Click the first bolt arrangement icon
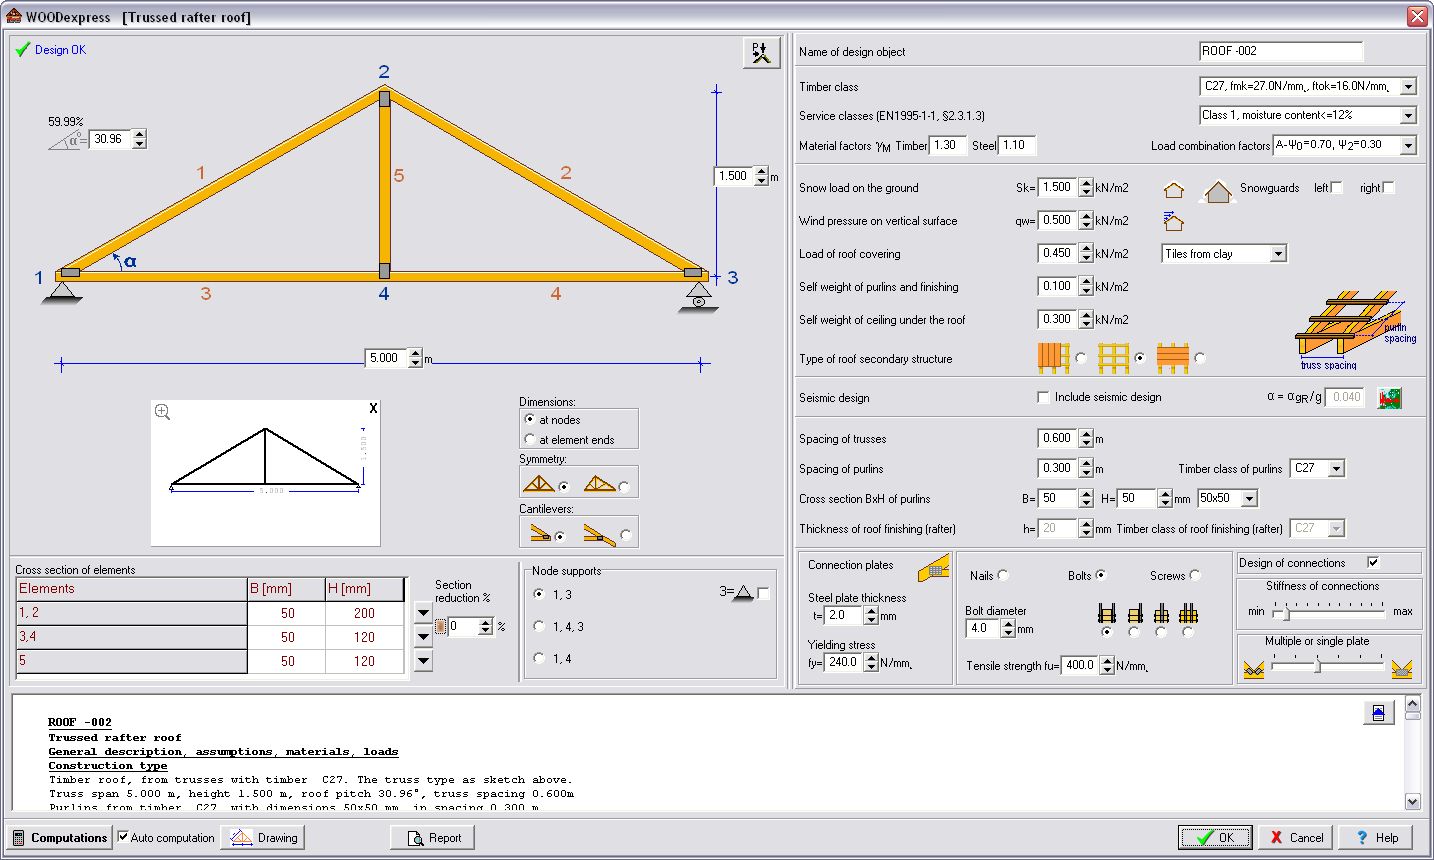The width and height of the screenshot is (1434, 860). click(x=1106, y=613)
